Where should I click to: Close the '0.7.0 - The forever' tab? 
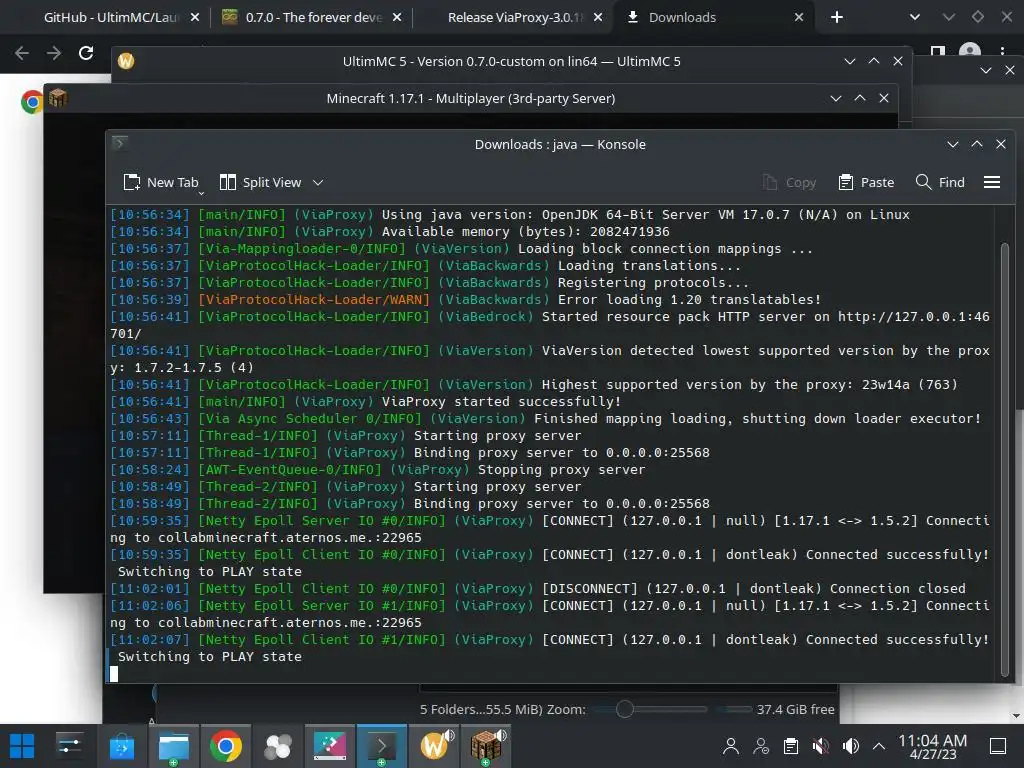(x=397, y=18)
